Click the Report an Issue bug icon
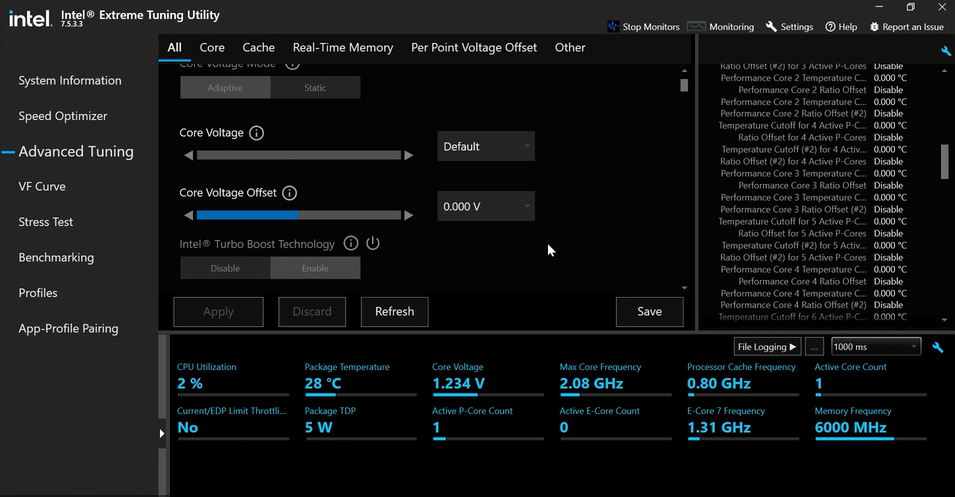Image resolution: width=955 pixels, height=497 pixels. pyautogui.click(x=875, y=27)
